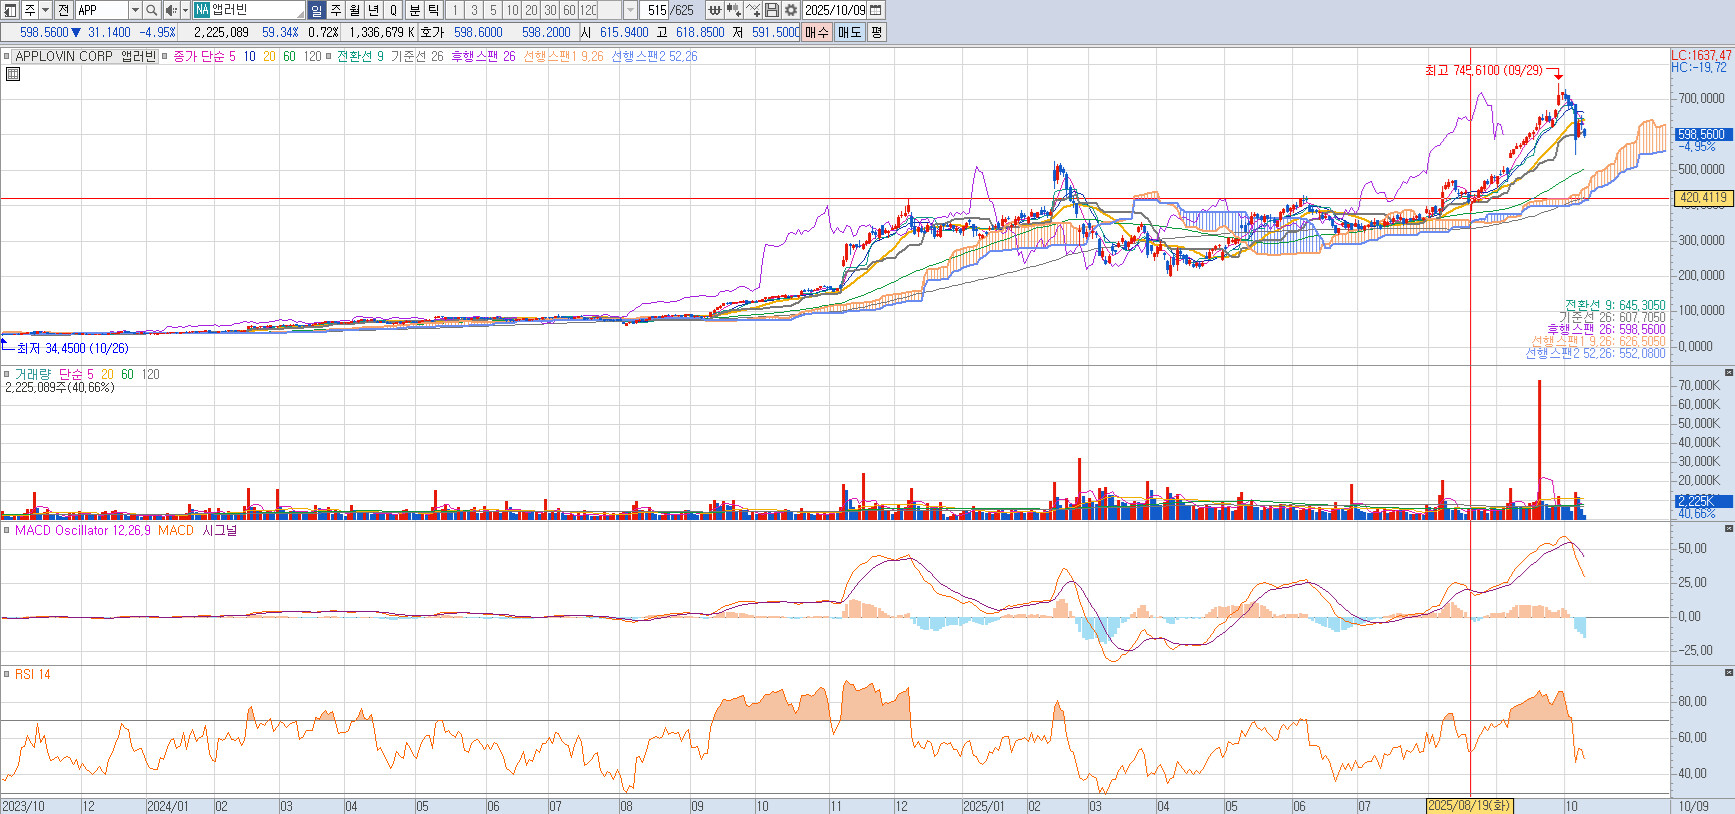Choose the 20 interval preset button
This screenshot has height=814, width=1735.
[x=531, y=10]
